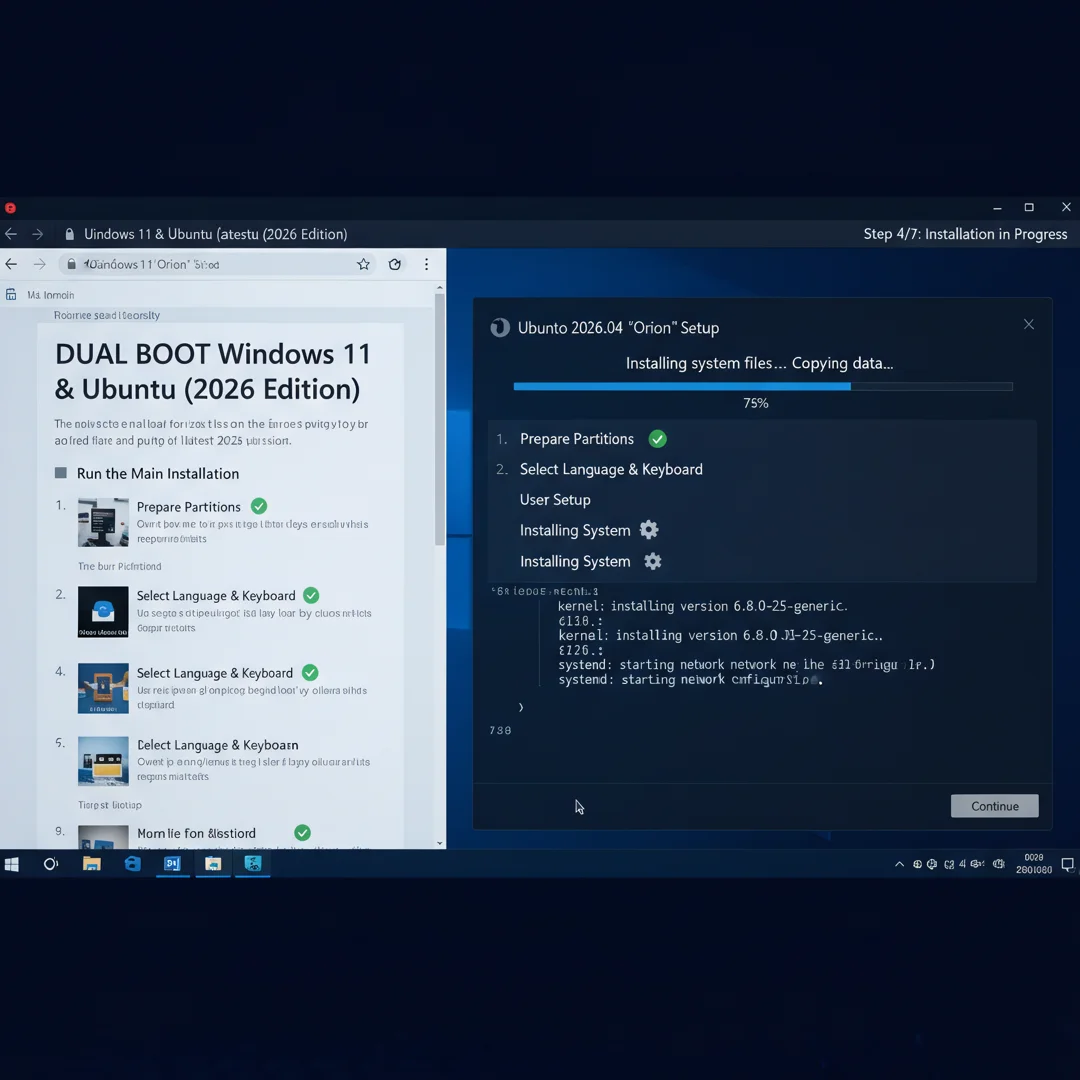Click the Ma Iornoin bookmark label
The height and width of the screenshot is (1080, 1080).
50,295
